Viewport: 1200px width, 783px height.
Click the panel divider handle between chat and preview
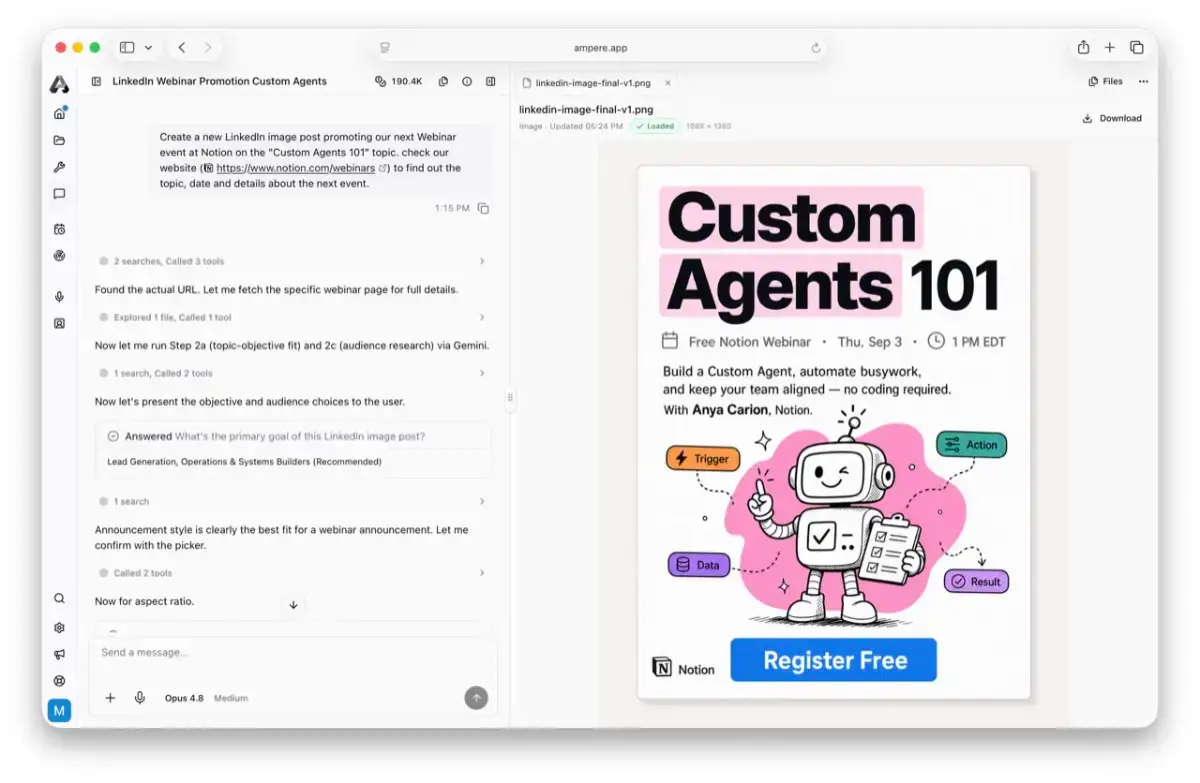coord(510,398)
